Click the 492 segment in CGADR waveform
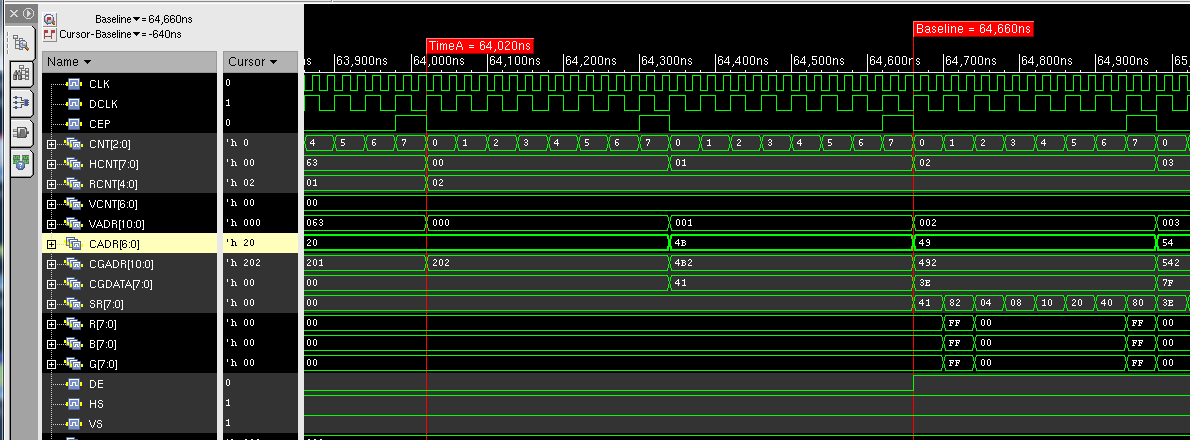The image size is (1190, 440). tap(1034, 264)
